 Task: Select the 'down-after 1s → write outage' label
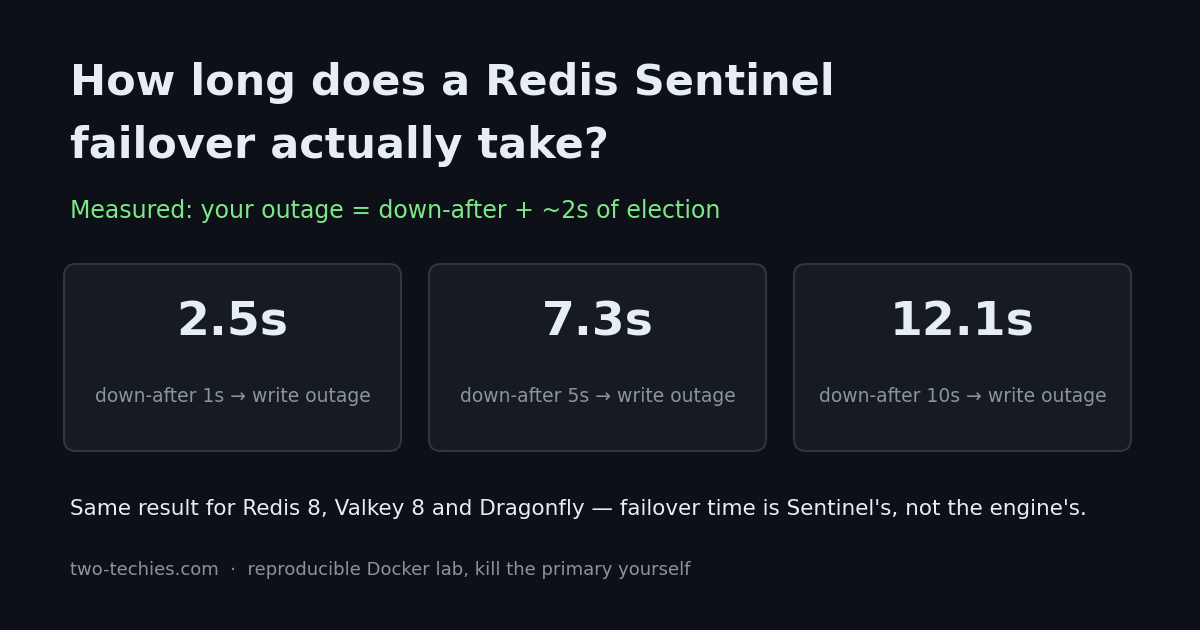click(x=232, y=396)
